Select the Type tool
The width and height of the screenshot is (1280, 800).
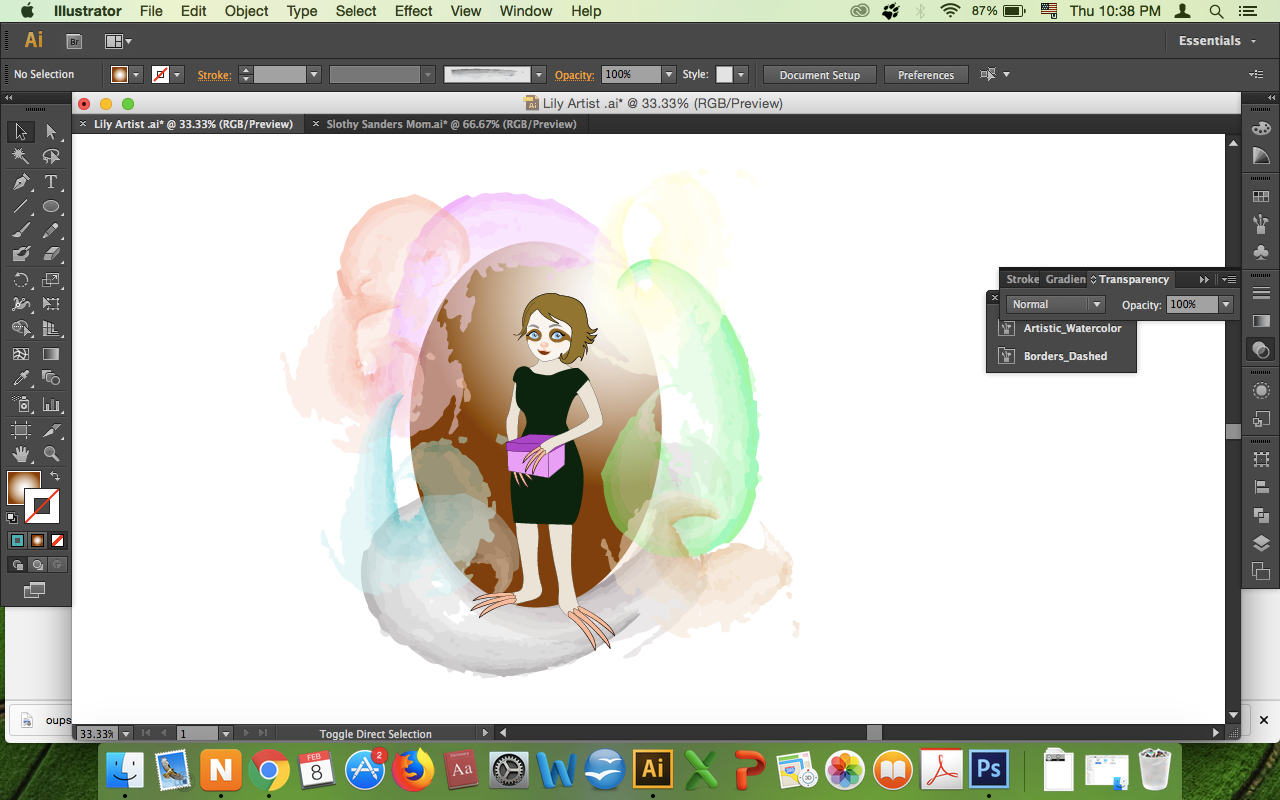pyautogui.click(x=51, y=182)
